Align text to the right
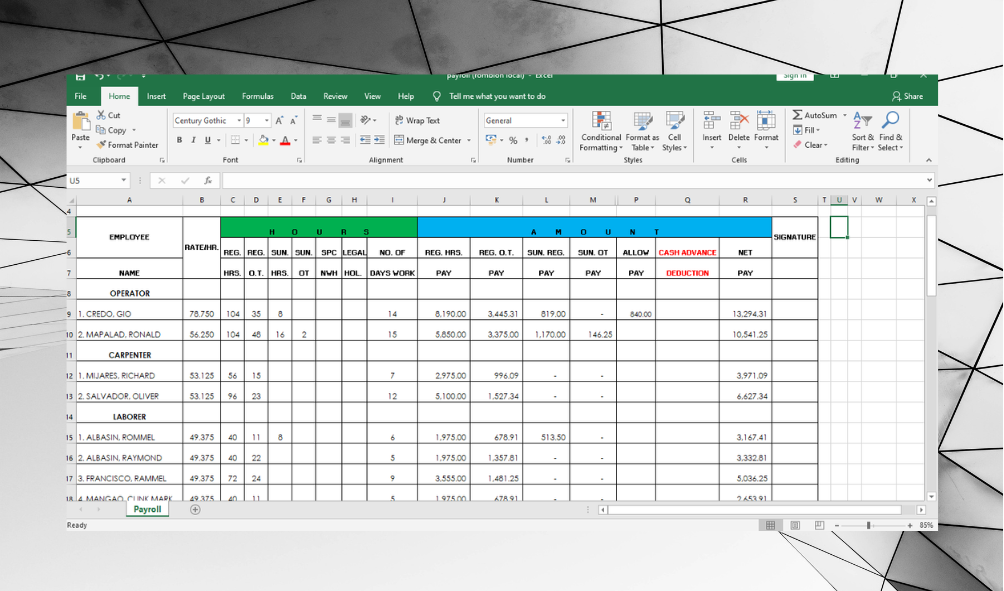The height and width of the screenshot is (591, 1004). click(x=345, y=140)
